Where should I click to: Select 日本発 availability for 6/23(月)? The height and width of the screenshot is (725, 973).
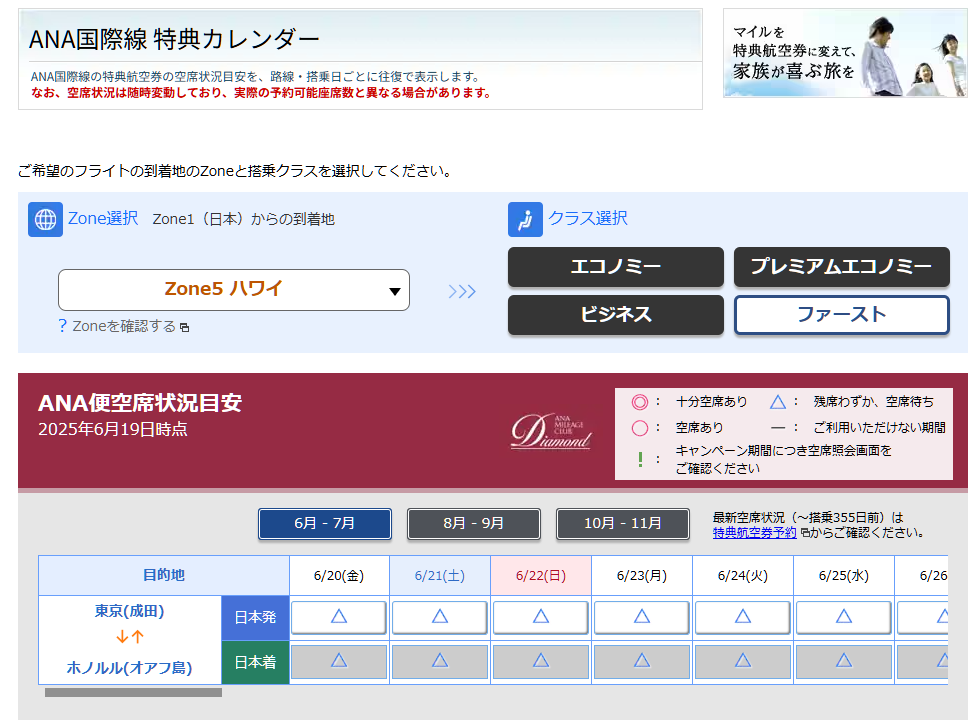click(642, 617)
